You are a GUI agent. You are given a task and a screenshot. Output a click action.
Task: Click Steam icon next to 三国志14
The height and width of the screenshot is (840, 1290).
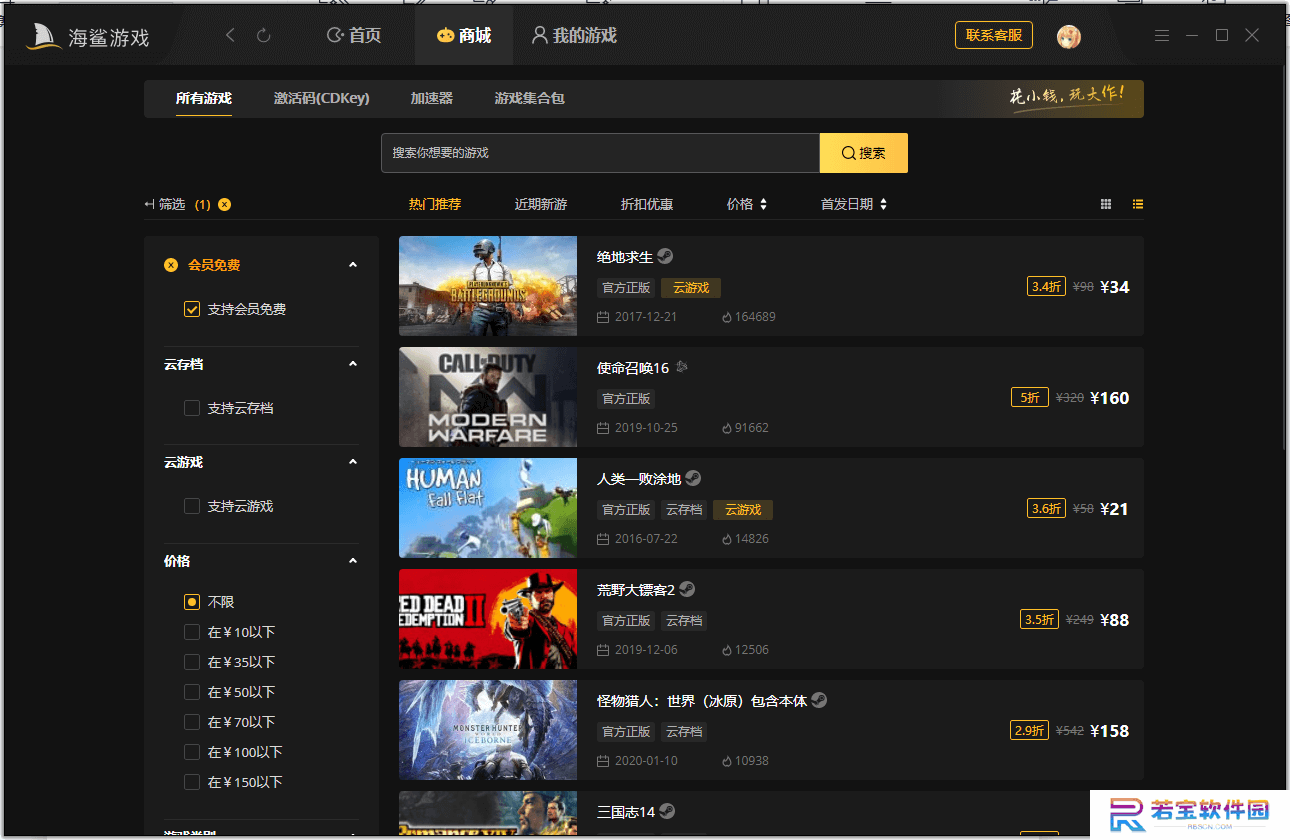coord(667,811)
